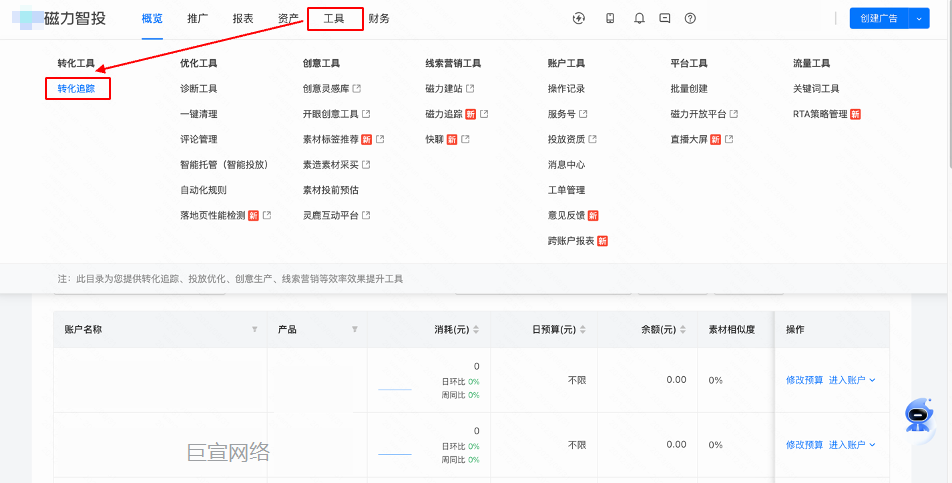The height and width of the screenshot is (483, 952).
Task: Filter by 产品 column funnel icon
Action: [x=355, y=329]
